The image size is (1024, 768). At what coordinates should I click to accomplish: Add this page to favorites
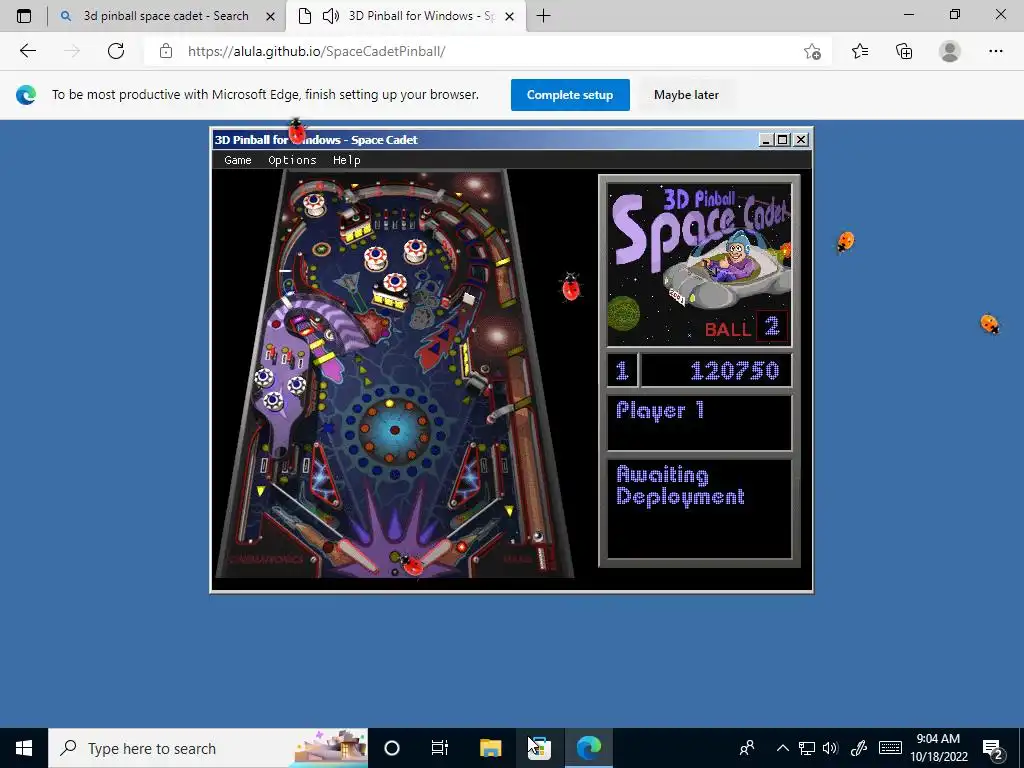point(812,51)
